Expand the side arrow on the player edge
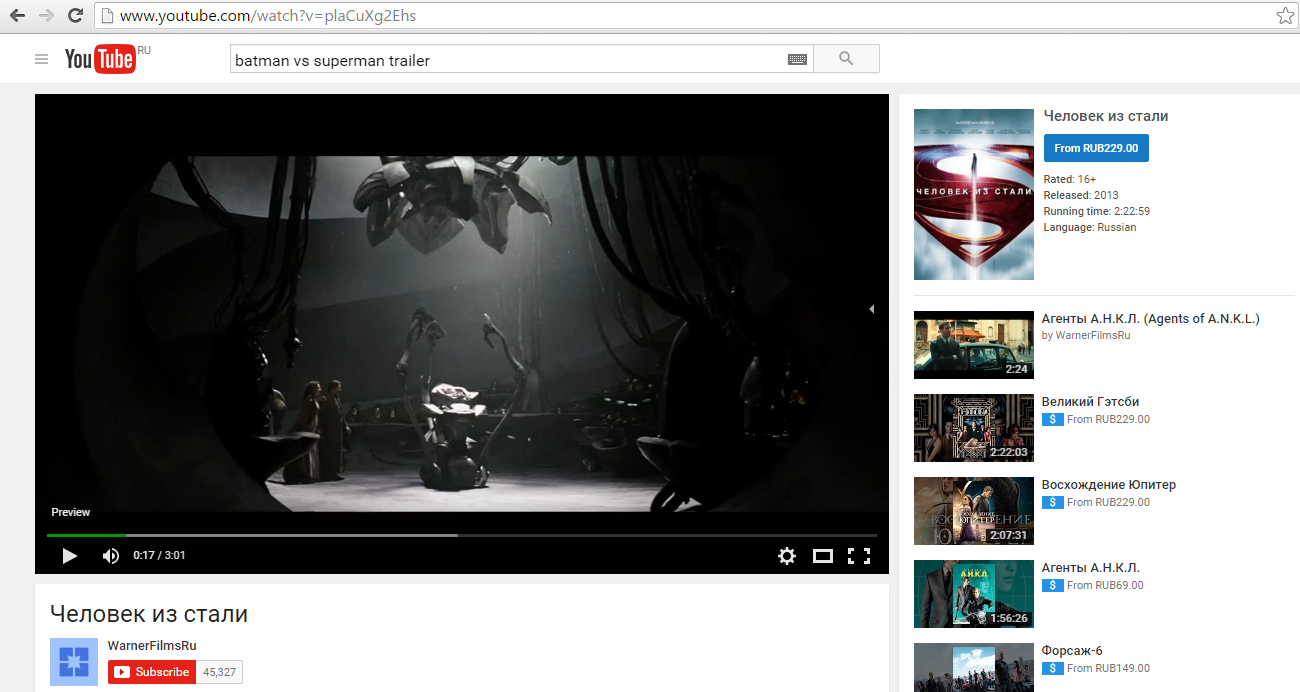This screenshot has width=1300, height=692. [x=871, y=310]
